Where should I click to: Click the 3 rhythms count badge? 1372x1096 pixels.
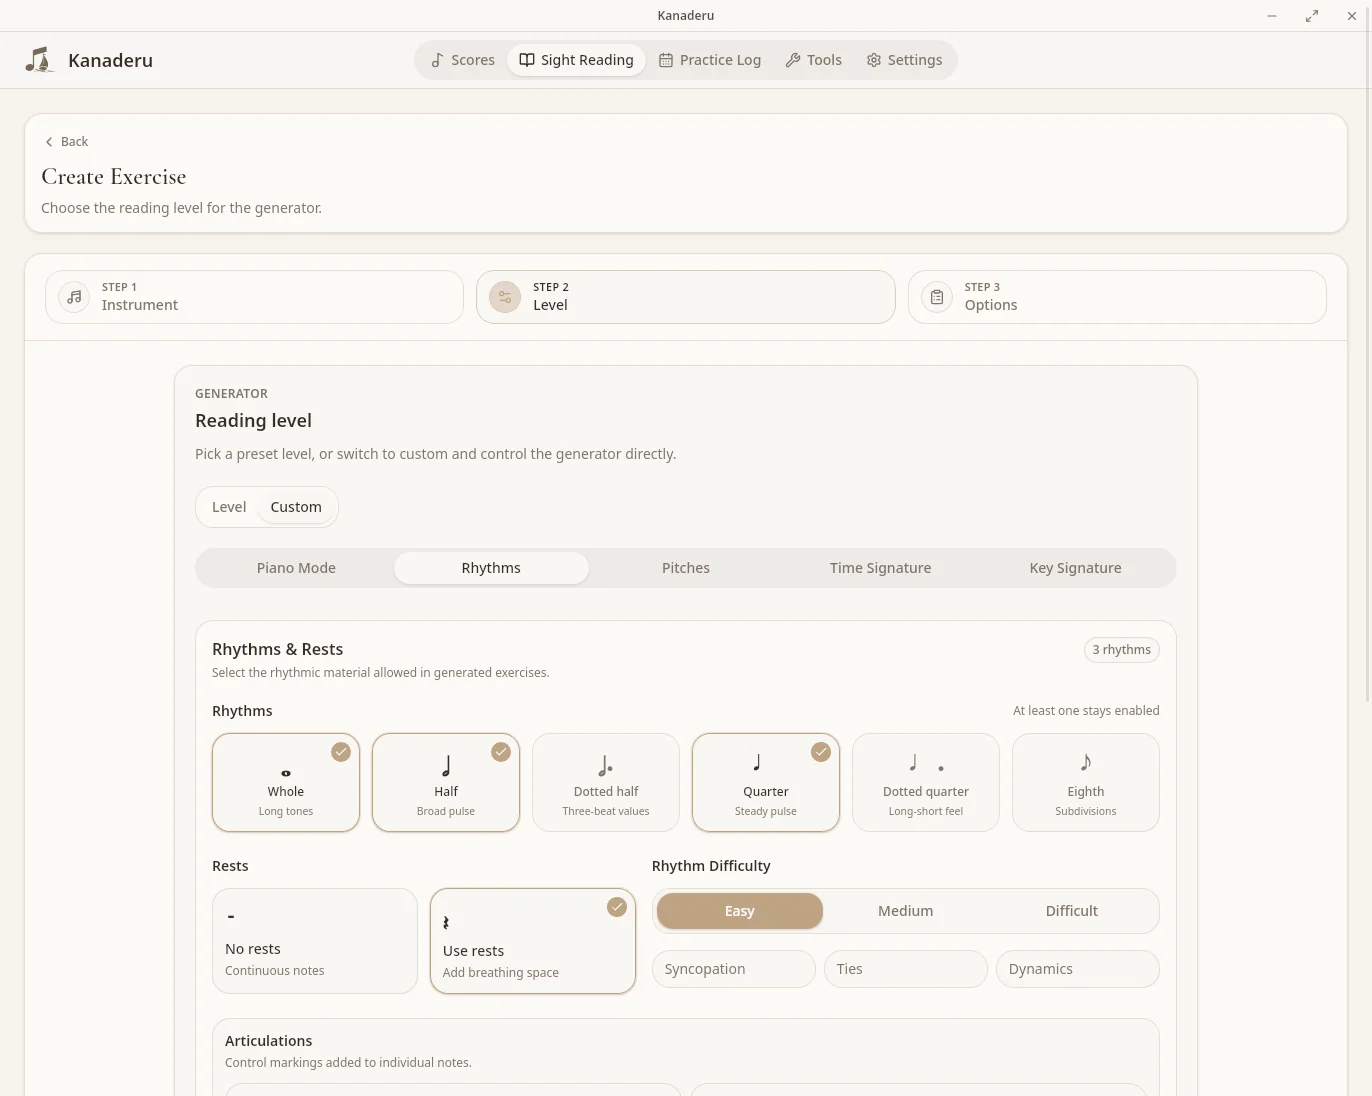[1121, 650]
